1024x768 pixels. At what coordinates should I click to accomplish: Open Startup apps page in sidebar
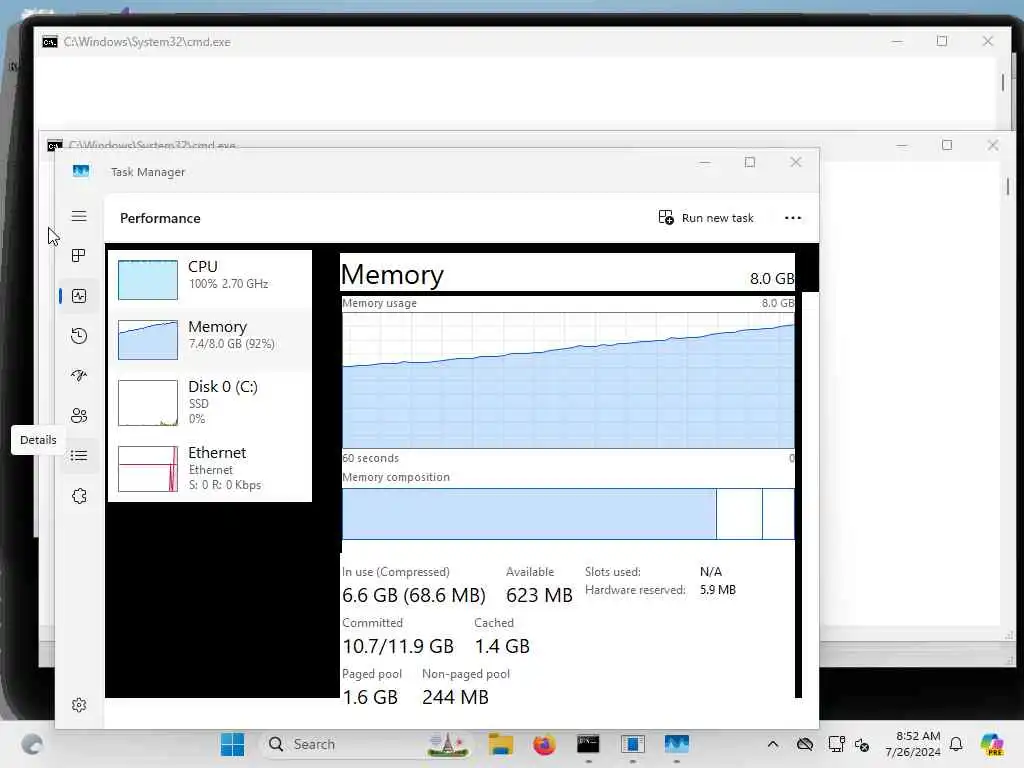click(x=79, y=376)
